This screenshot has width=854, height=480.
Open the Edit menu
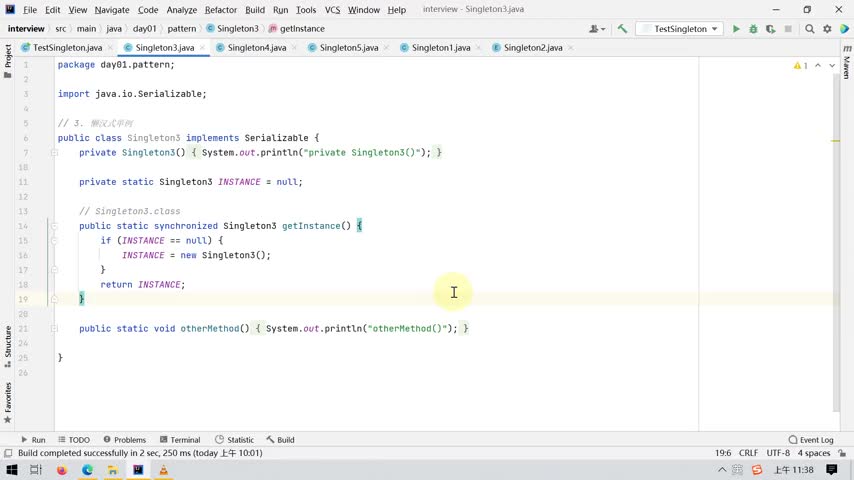(x=53, y=10)
